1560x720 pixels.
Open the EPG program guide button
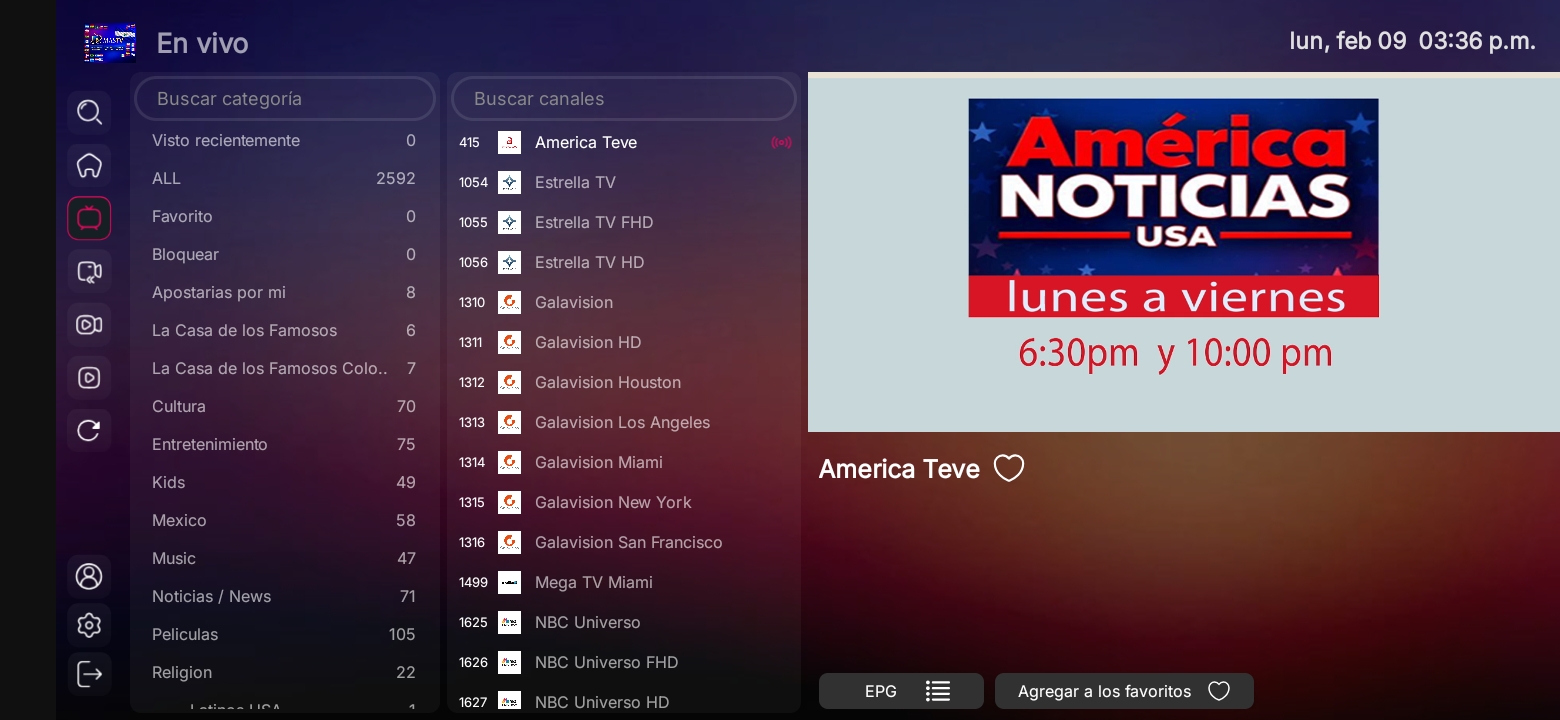900,691
